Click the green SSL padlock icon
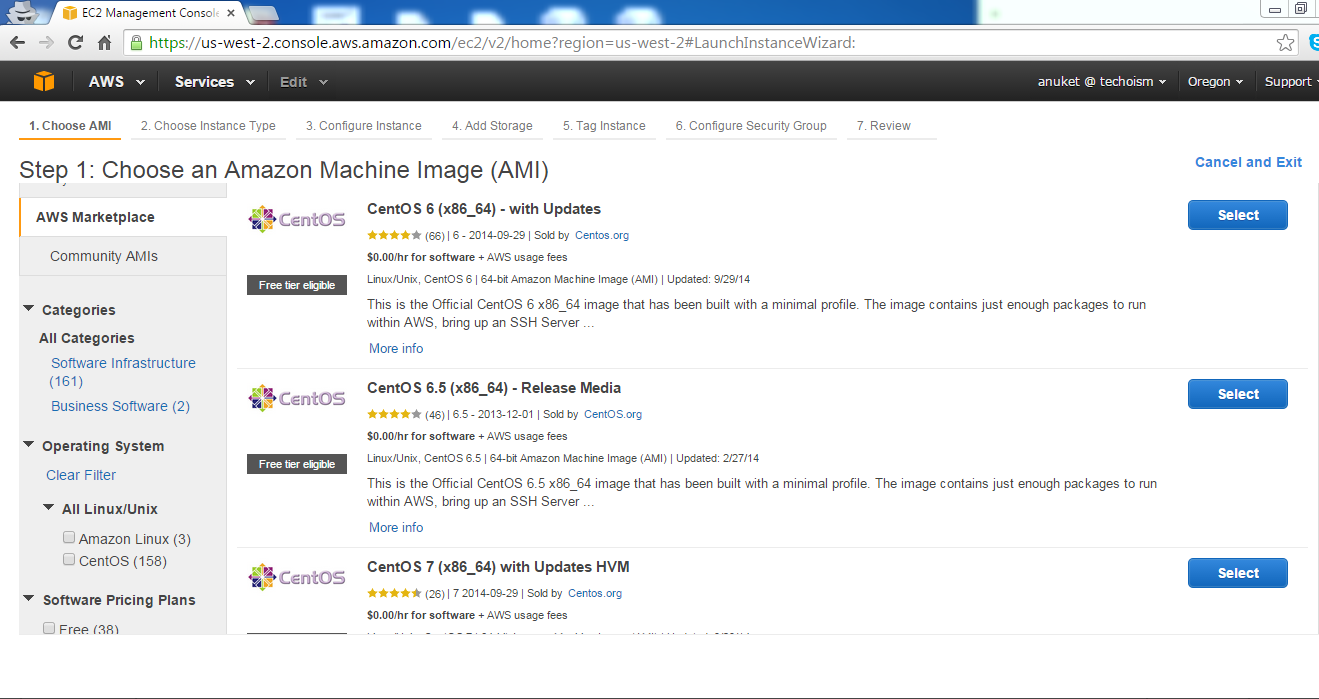Viewport: 1319px width, 699px height. 137,43
